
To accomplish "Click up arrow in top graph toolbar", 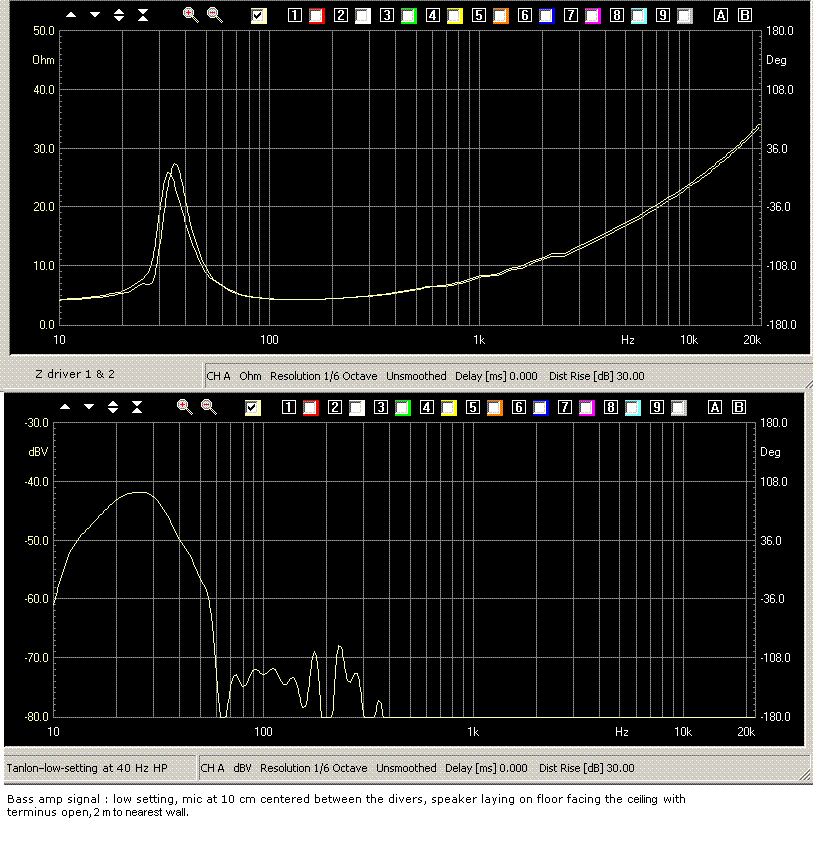I will tap(71, 15).
